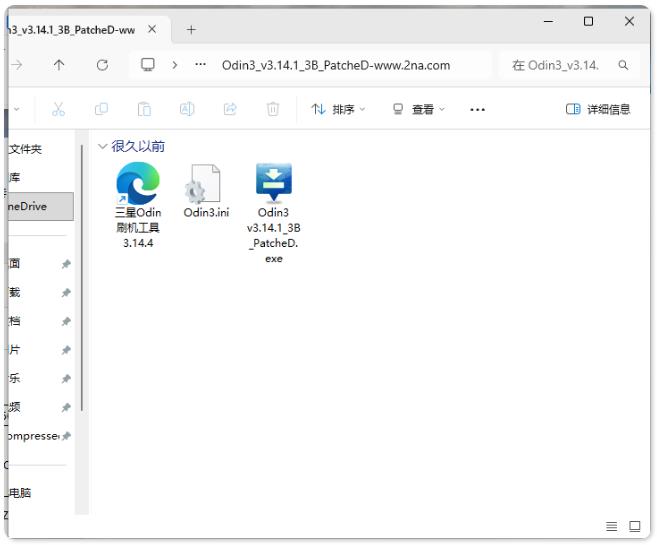Refresh the current folder view
The height and width of the screenshot is (545, 657).
pyautogui.click(x=102, y=65)
